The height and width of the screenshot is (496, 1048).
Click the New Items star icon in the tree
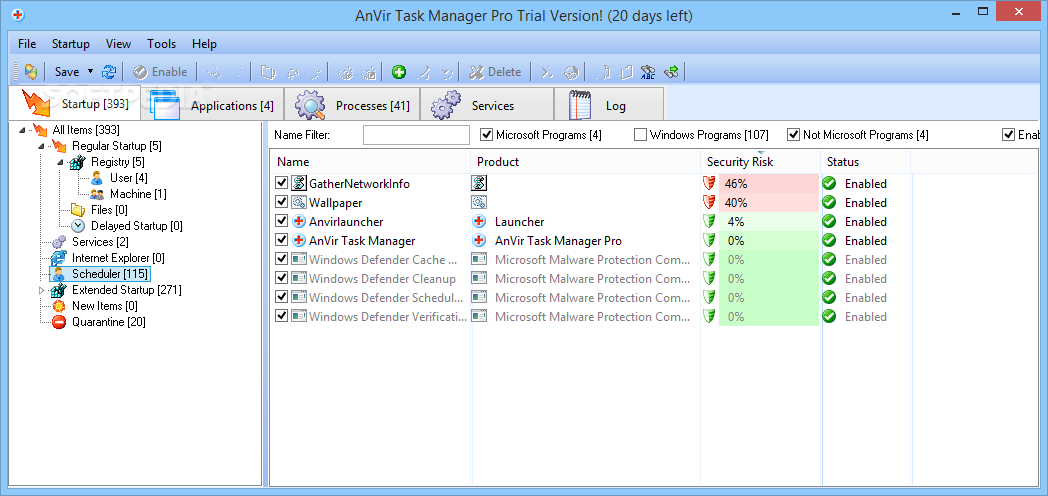(x=59, y=305)
